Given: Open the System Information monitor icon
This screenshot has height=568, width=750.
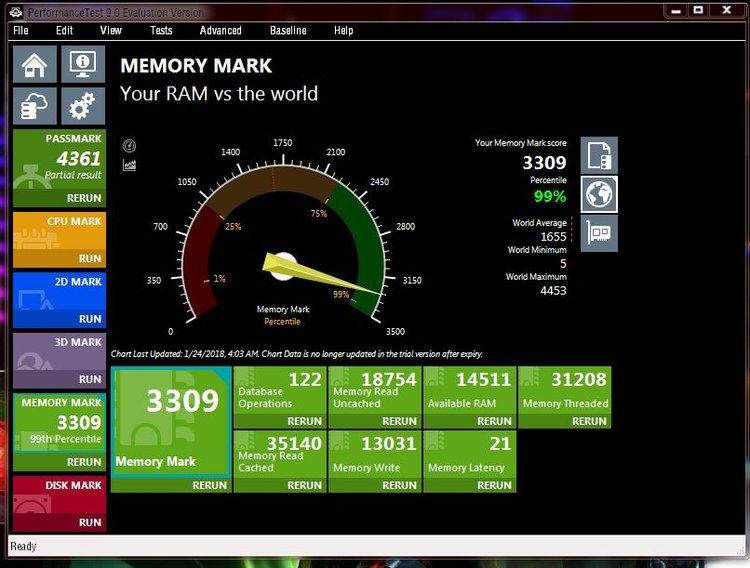Looking at the screenshot, I should (x=83, y=64).
